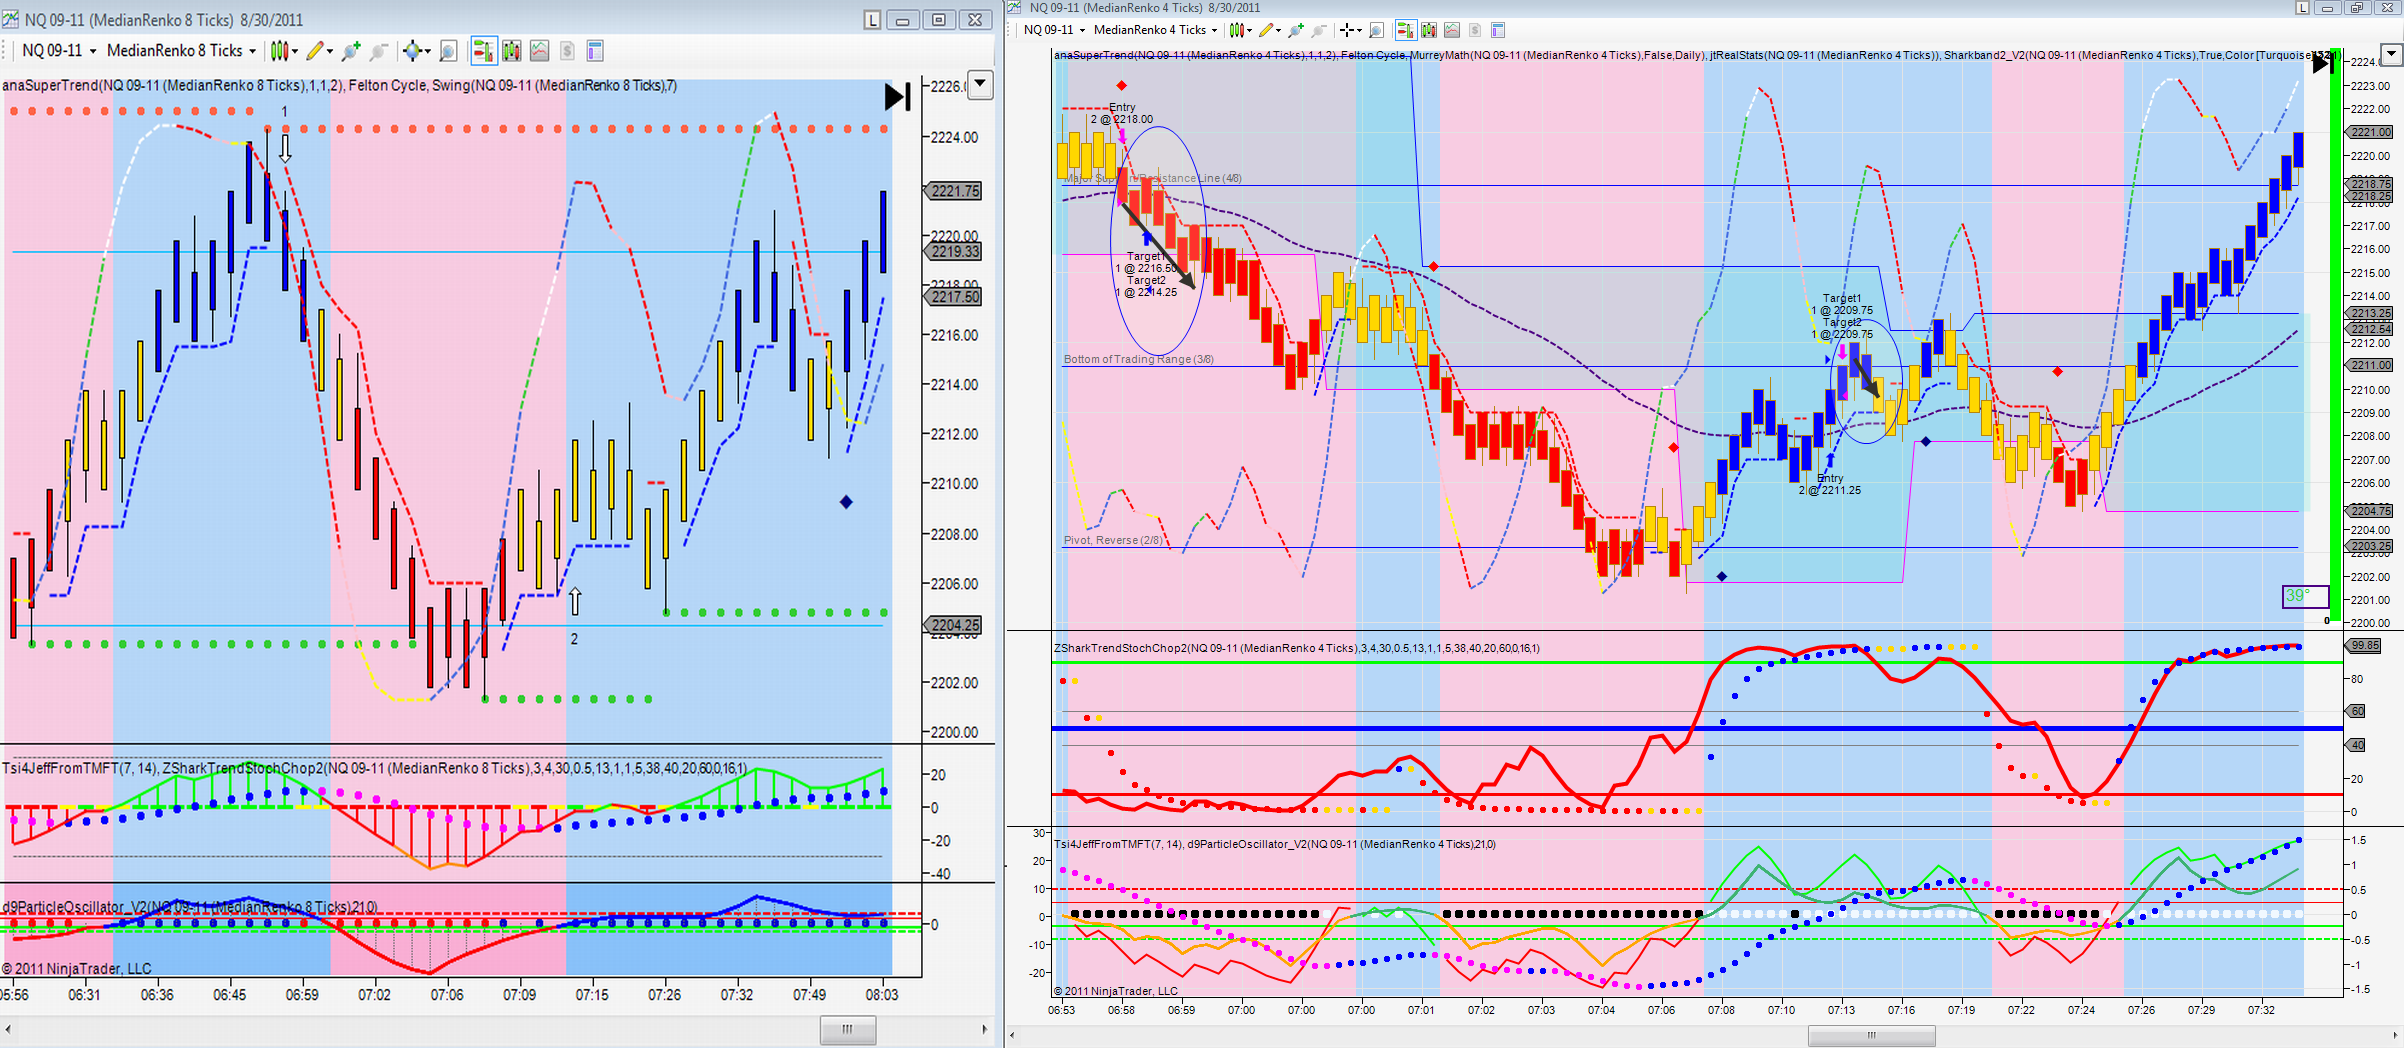Click the 2217.50 price marker in 8 Ticks chart
2404x1048 pixels.
(953, 297)
